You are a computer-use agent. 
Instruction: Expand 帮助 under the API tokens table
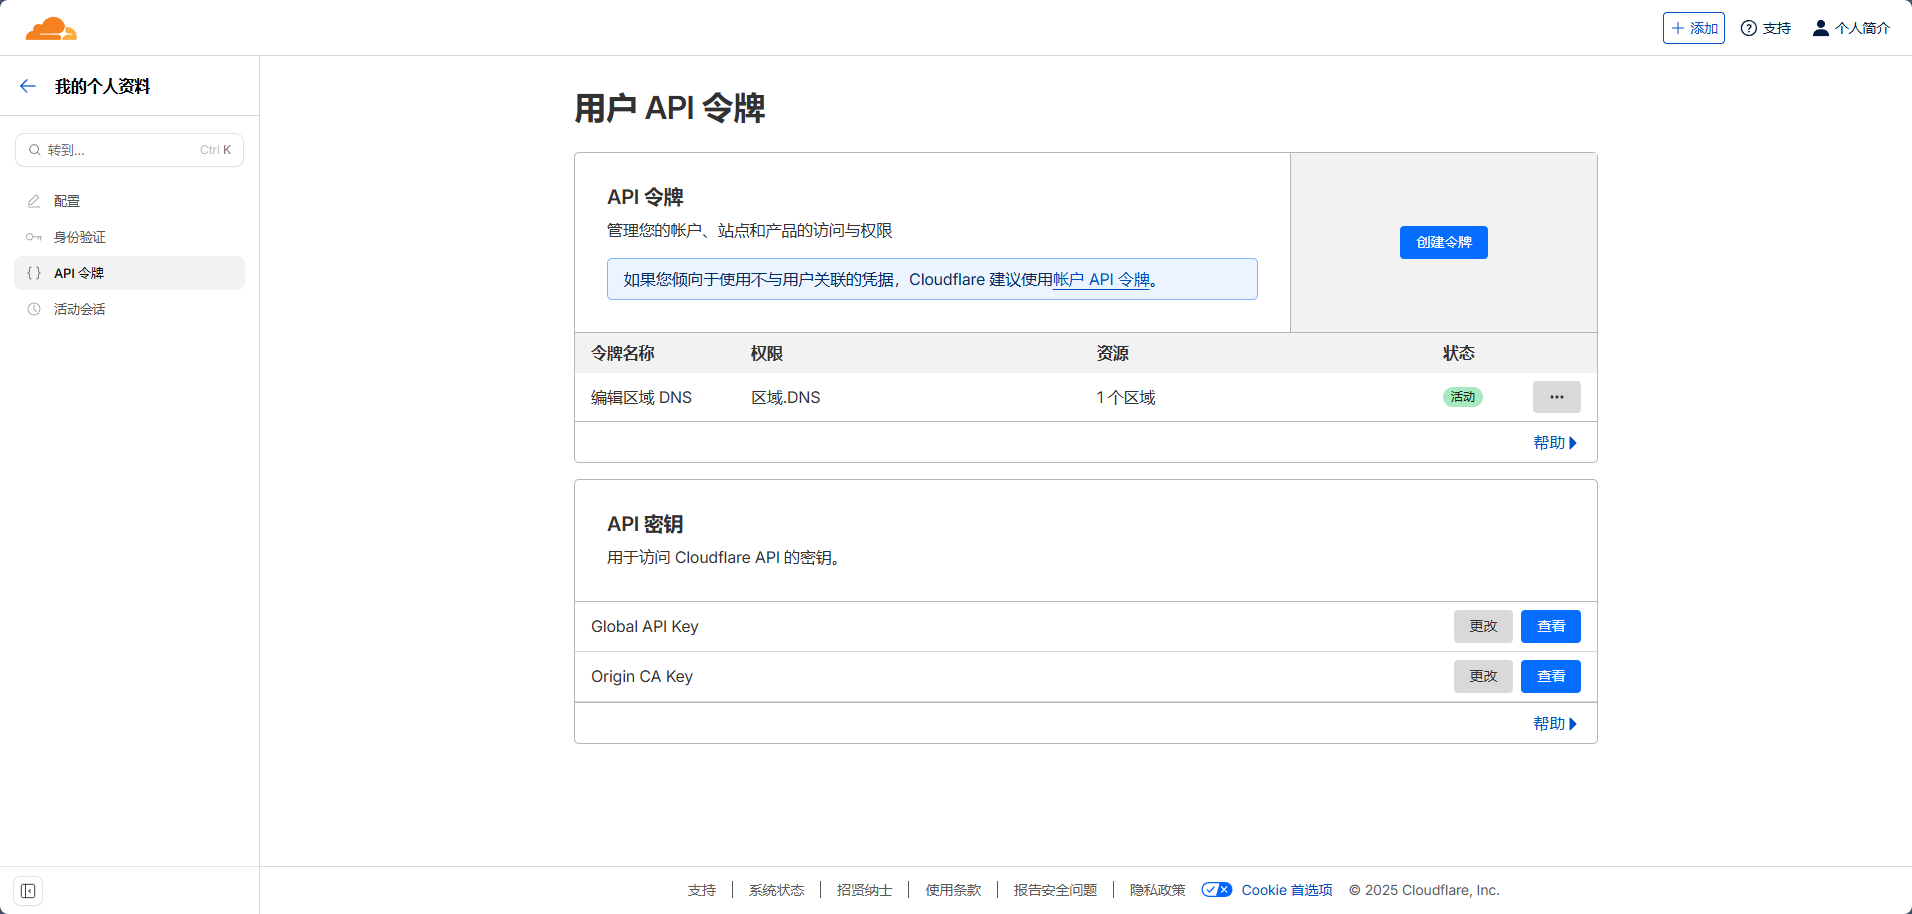[x=1554, y=443]
